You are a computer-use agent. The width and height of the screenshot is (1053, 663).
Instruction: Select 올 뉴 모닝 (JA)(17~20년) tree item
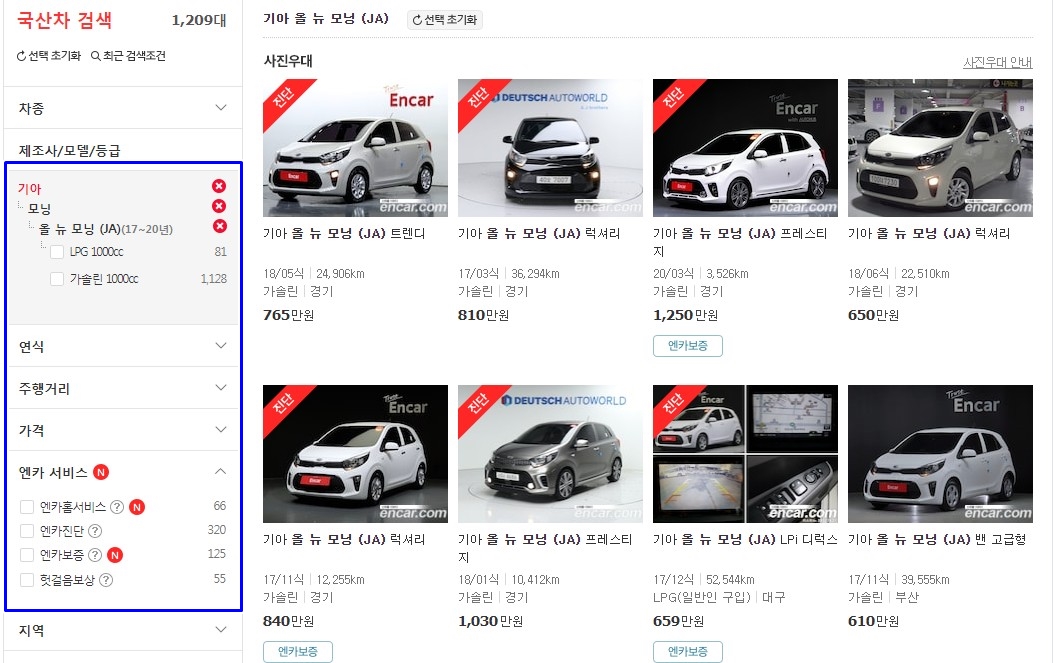(x=105, y=229)
